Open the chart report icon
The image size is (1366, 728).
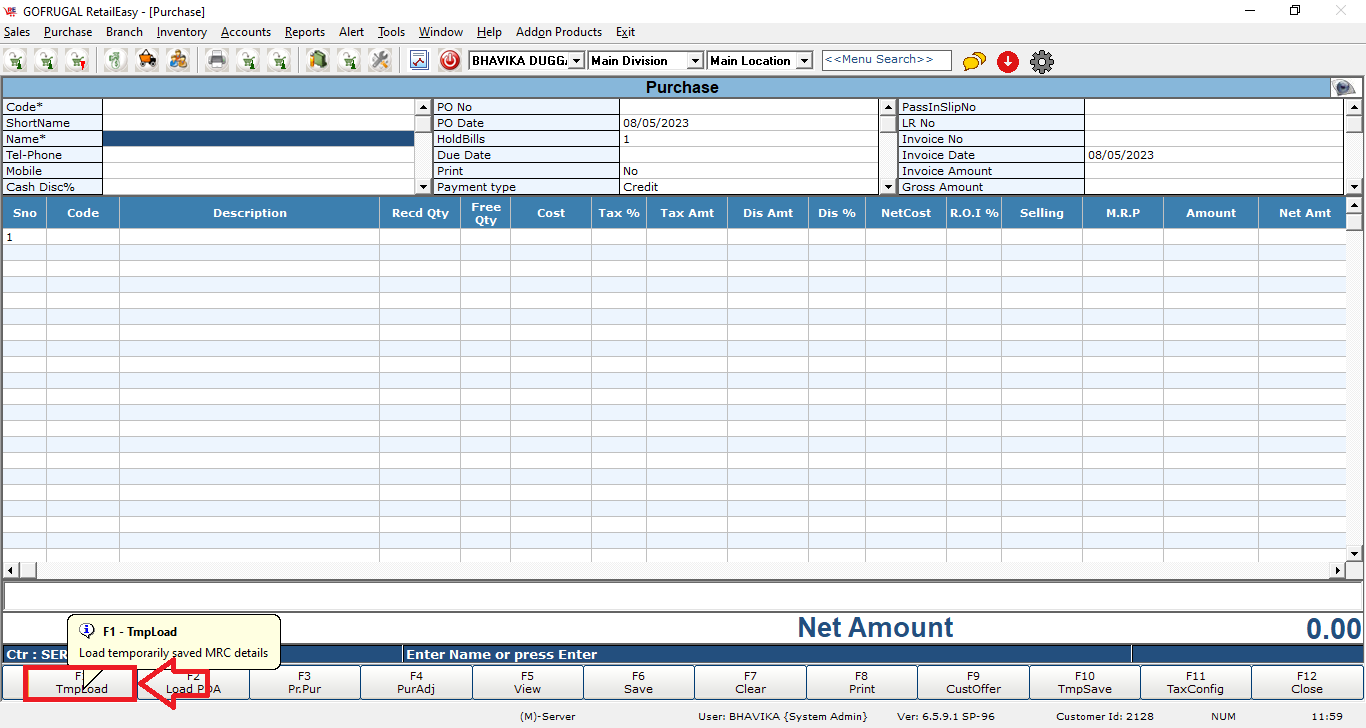419,61
